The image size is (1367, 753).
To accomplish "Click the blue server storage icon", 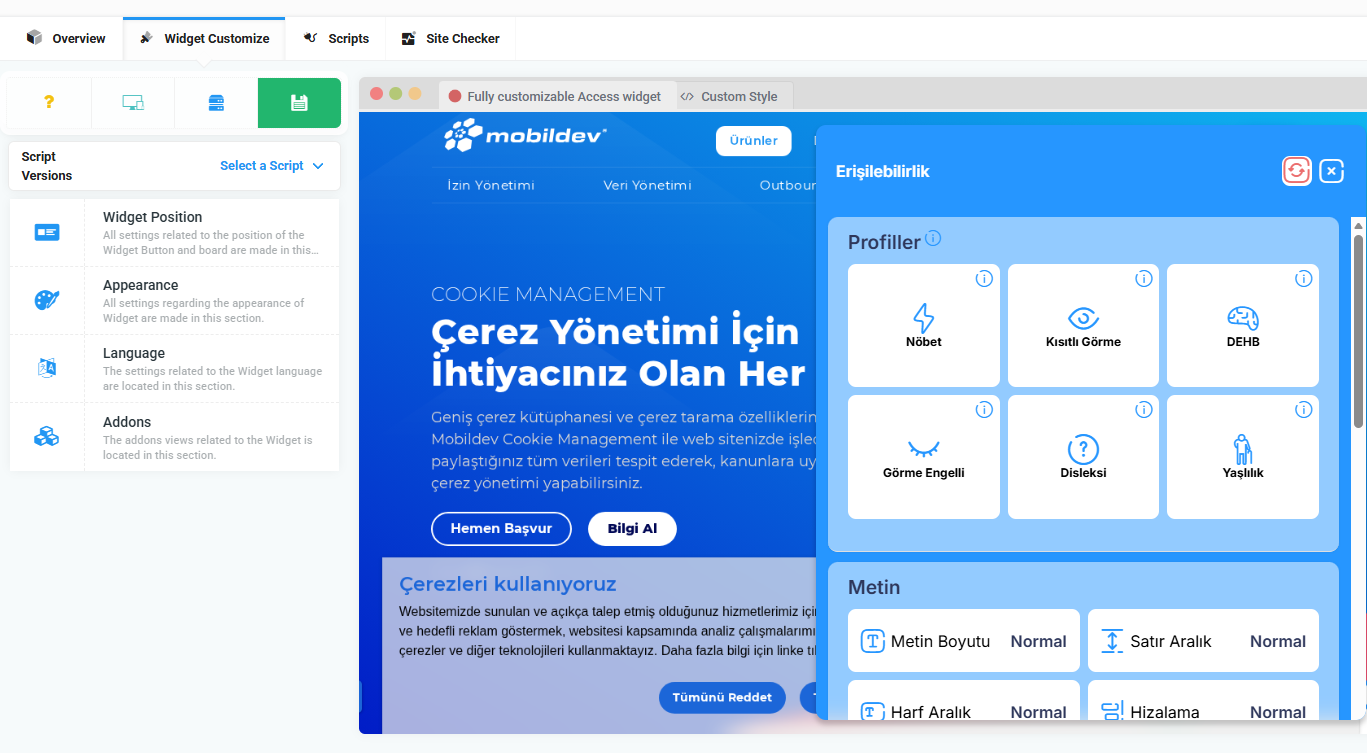I will point(216,102).
